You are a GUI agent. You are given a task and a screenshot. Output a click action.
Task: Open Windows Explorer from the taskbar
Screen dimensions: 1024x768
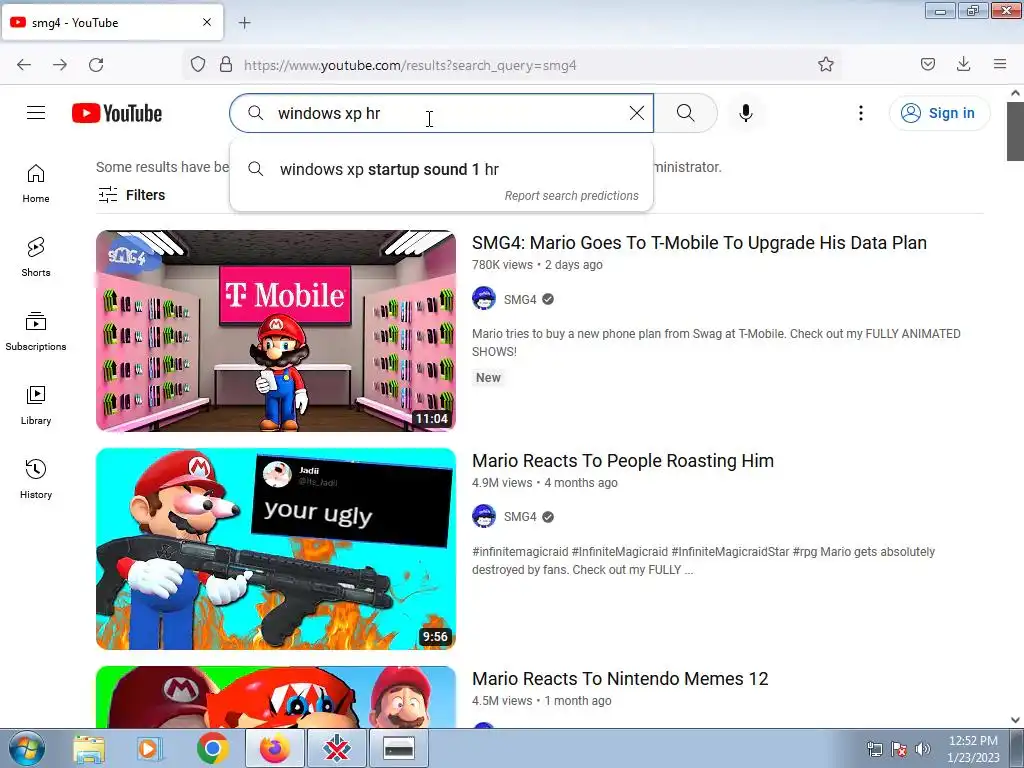point(89,749)
